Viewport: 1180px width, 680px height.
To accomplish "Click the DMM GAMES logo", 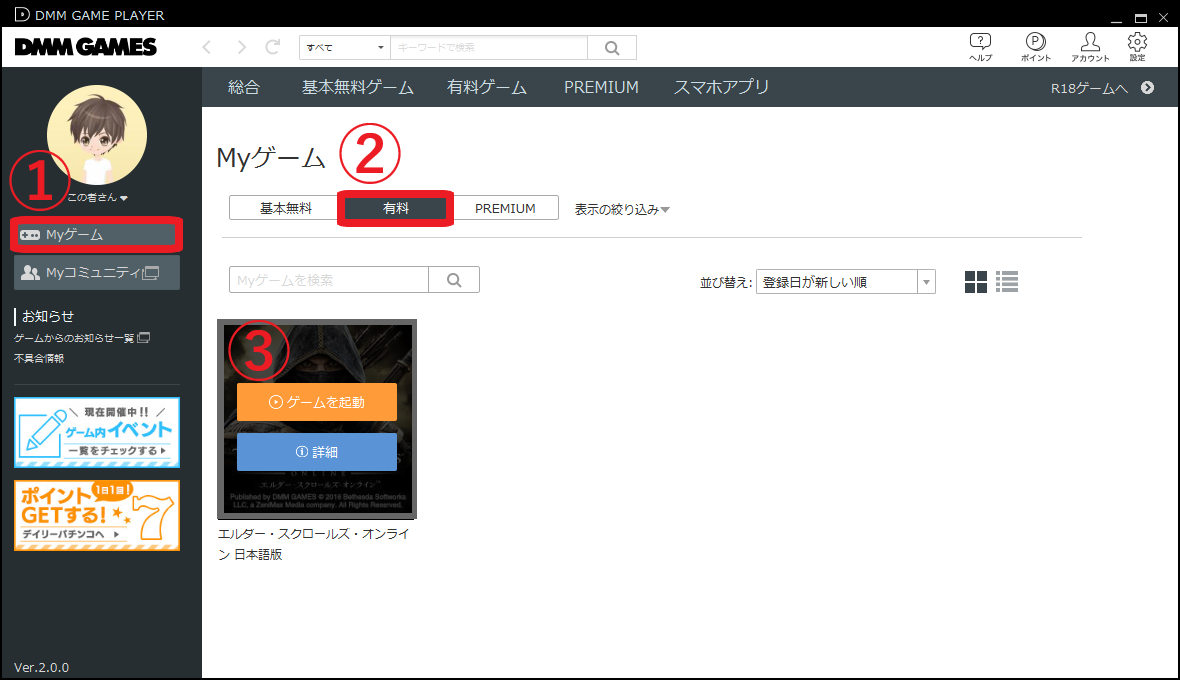I will [x=86, y=47].
